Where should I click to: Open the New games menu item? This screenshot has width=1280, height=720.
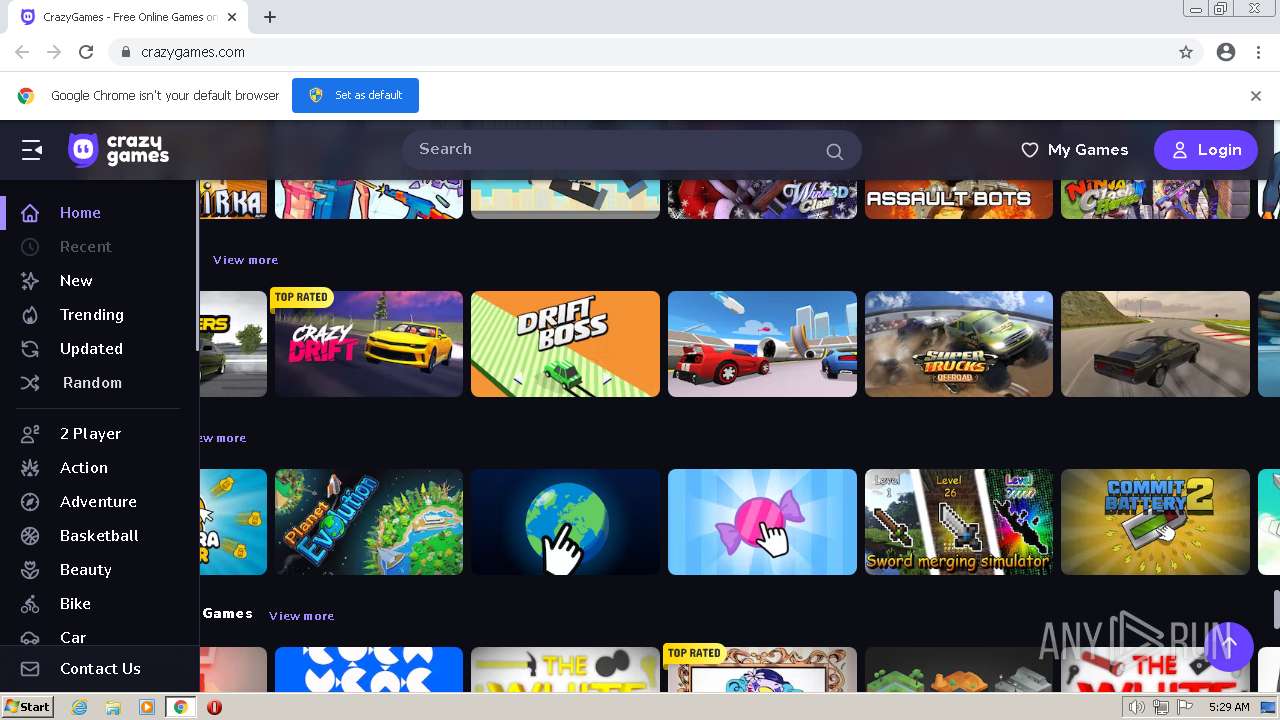76,281
